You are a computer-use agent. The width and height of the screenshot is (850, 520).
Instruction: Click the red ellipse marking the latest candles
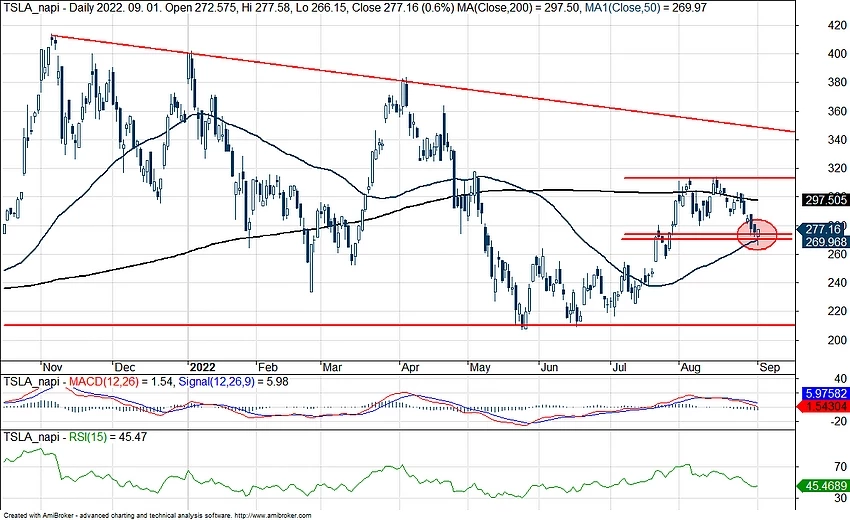[x=757, y=234]
